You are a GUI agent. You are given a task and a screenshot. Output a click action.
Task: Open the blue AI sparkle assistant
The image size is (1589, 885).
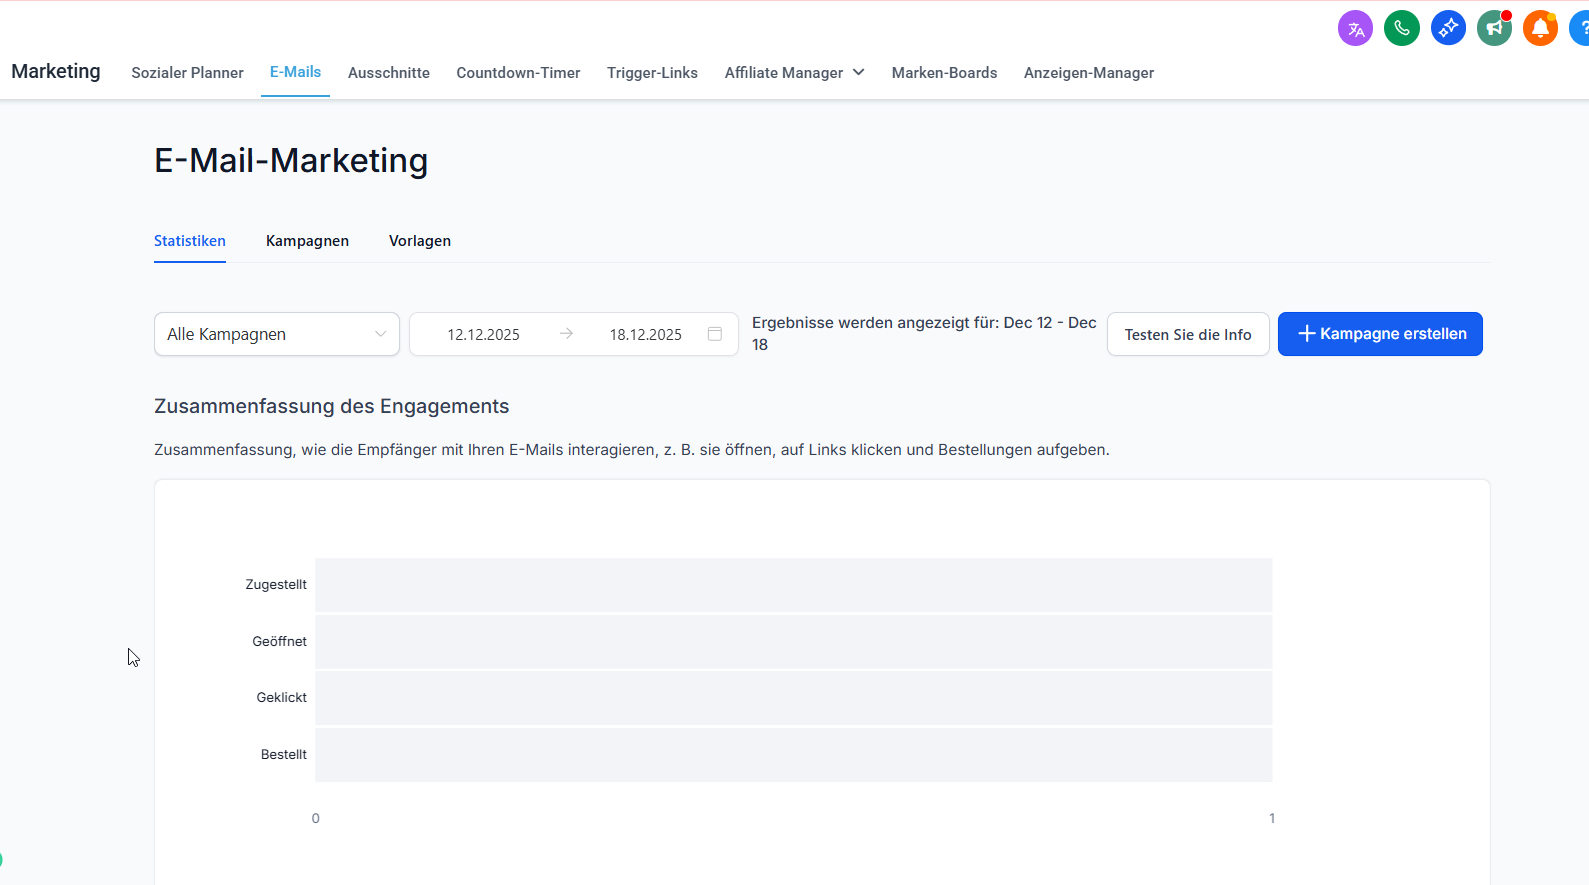point(1448,28)
